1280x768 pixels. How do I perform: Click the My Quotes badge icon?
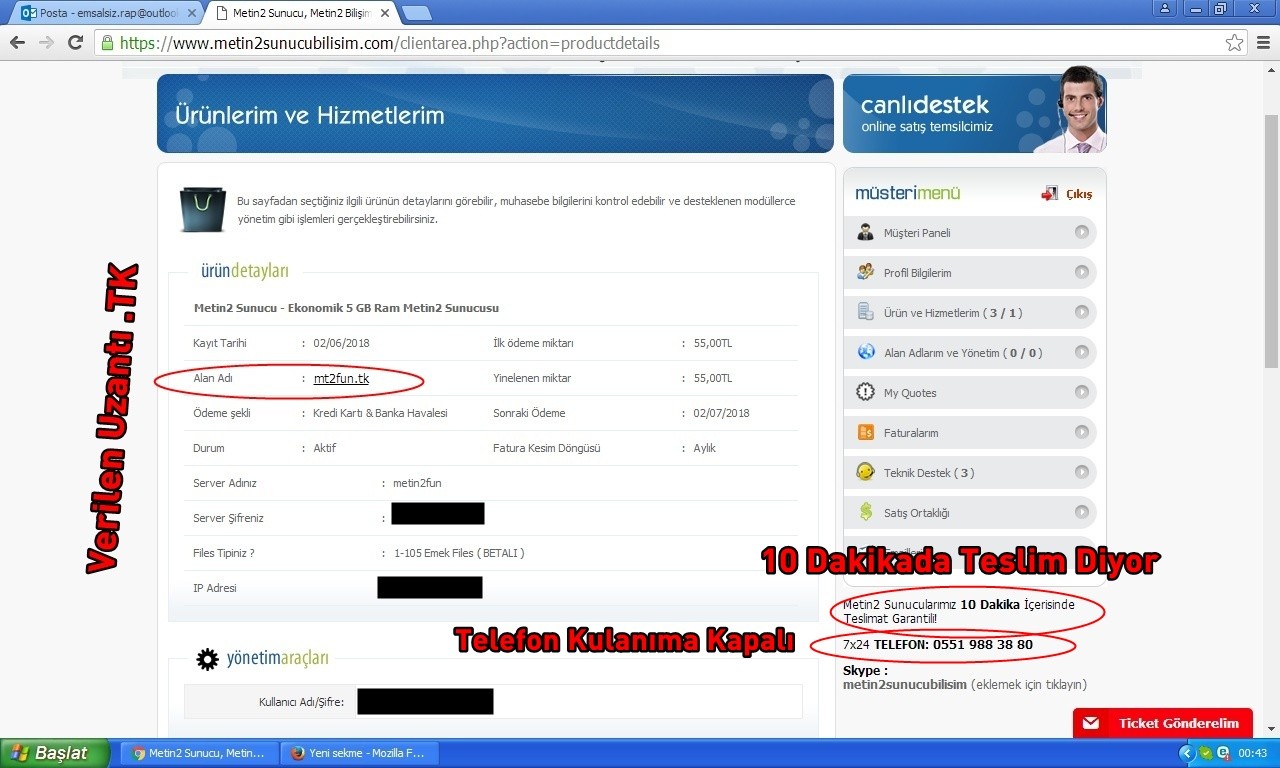866,393
